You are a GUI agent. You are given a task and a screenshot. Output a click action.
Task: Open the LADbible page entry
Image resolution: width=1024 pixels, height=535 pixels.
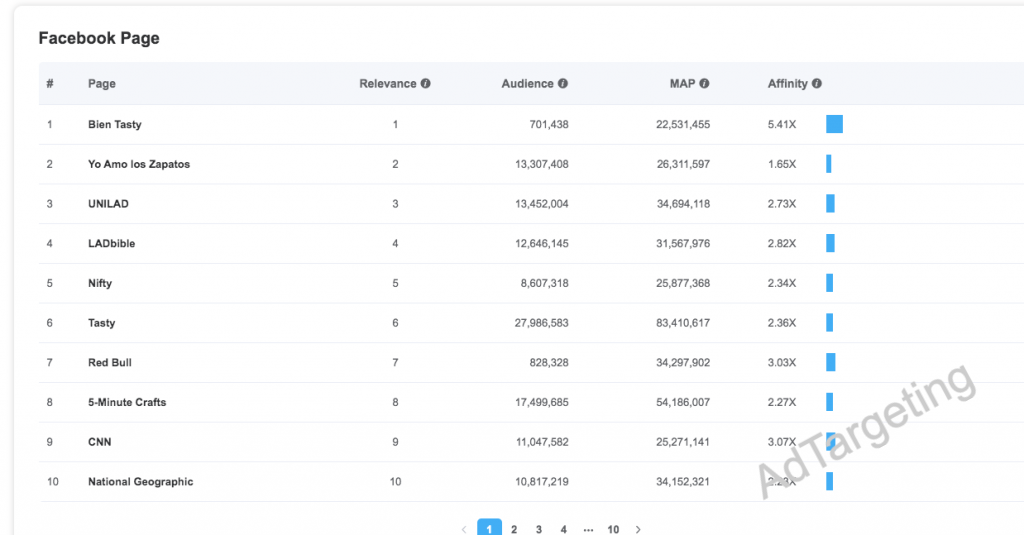tap(112, 244)
